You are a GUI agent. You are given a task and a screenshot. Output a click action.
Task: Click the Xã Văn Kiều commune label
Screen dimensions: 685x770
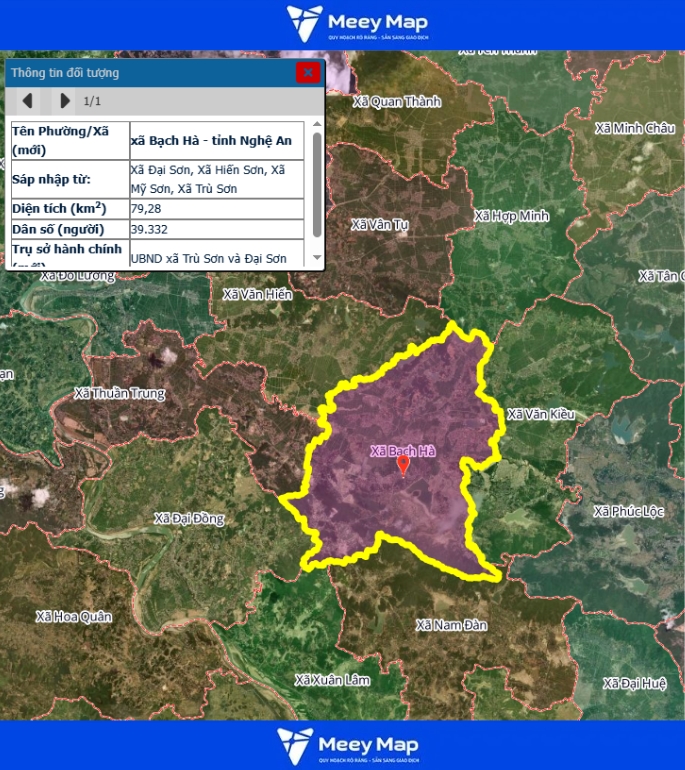(541, 414)
